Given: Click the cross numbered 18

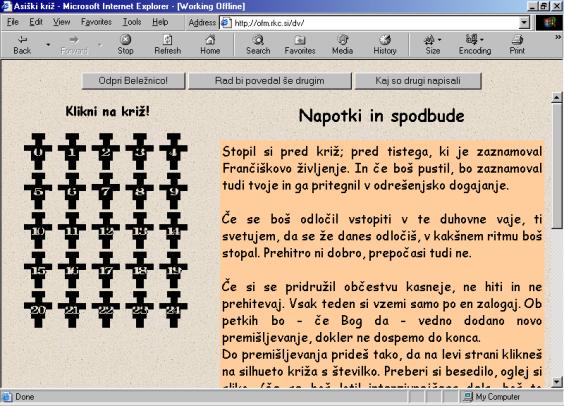Looking at the screenshot, I should tap(140, 270).
